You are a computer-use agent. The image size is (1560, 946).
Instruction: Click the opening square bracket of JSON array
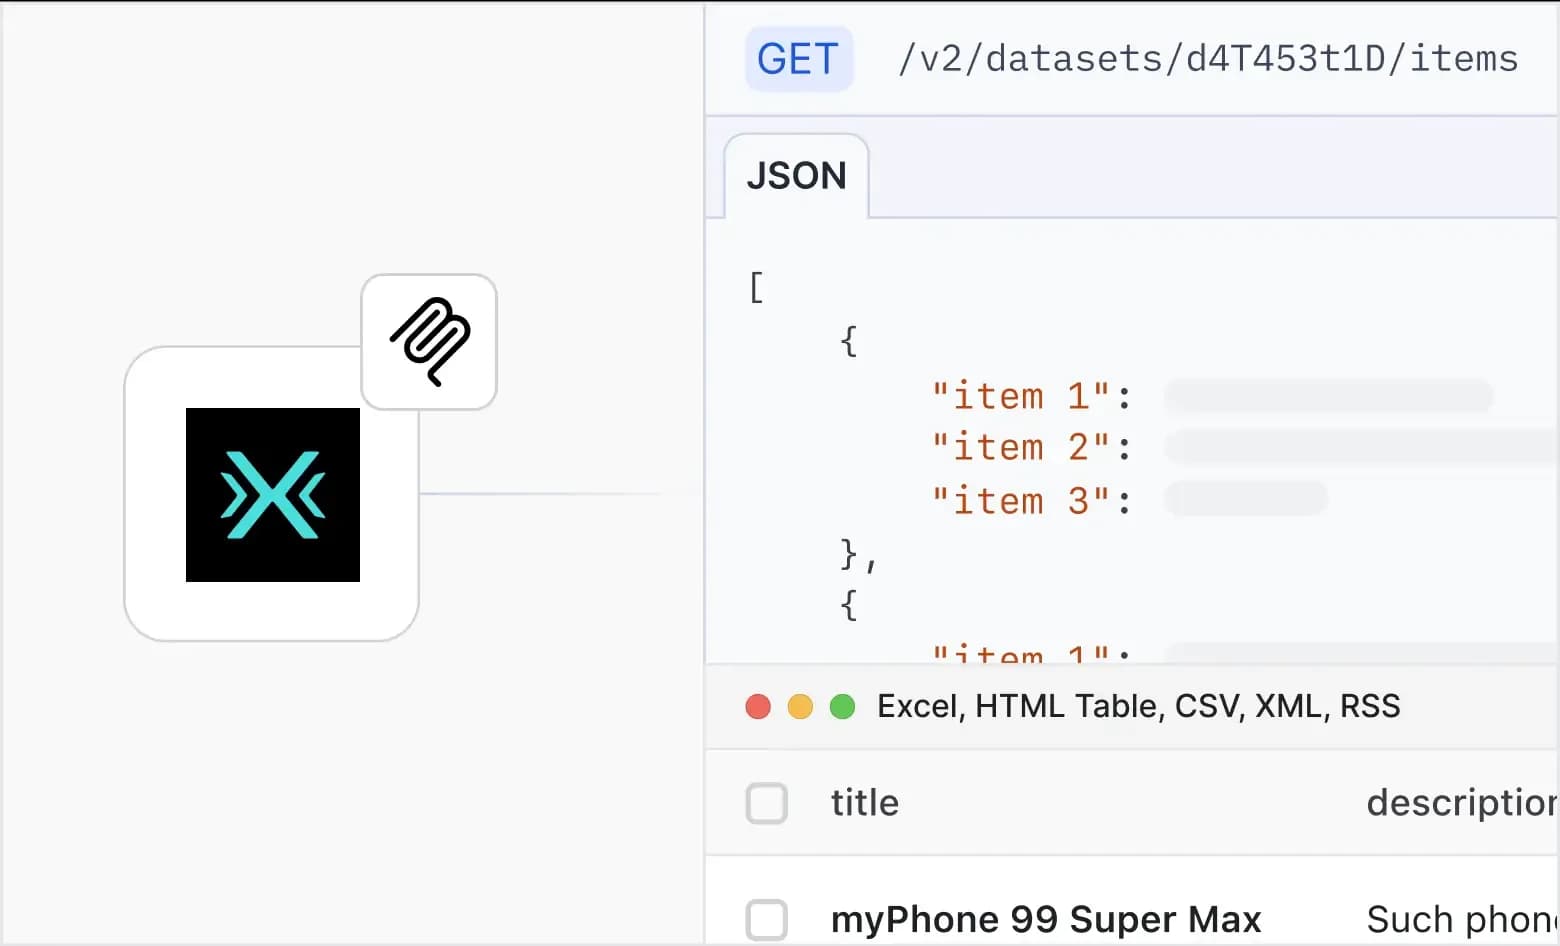coord(756,288)
